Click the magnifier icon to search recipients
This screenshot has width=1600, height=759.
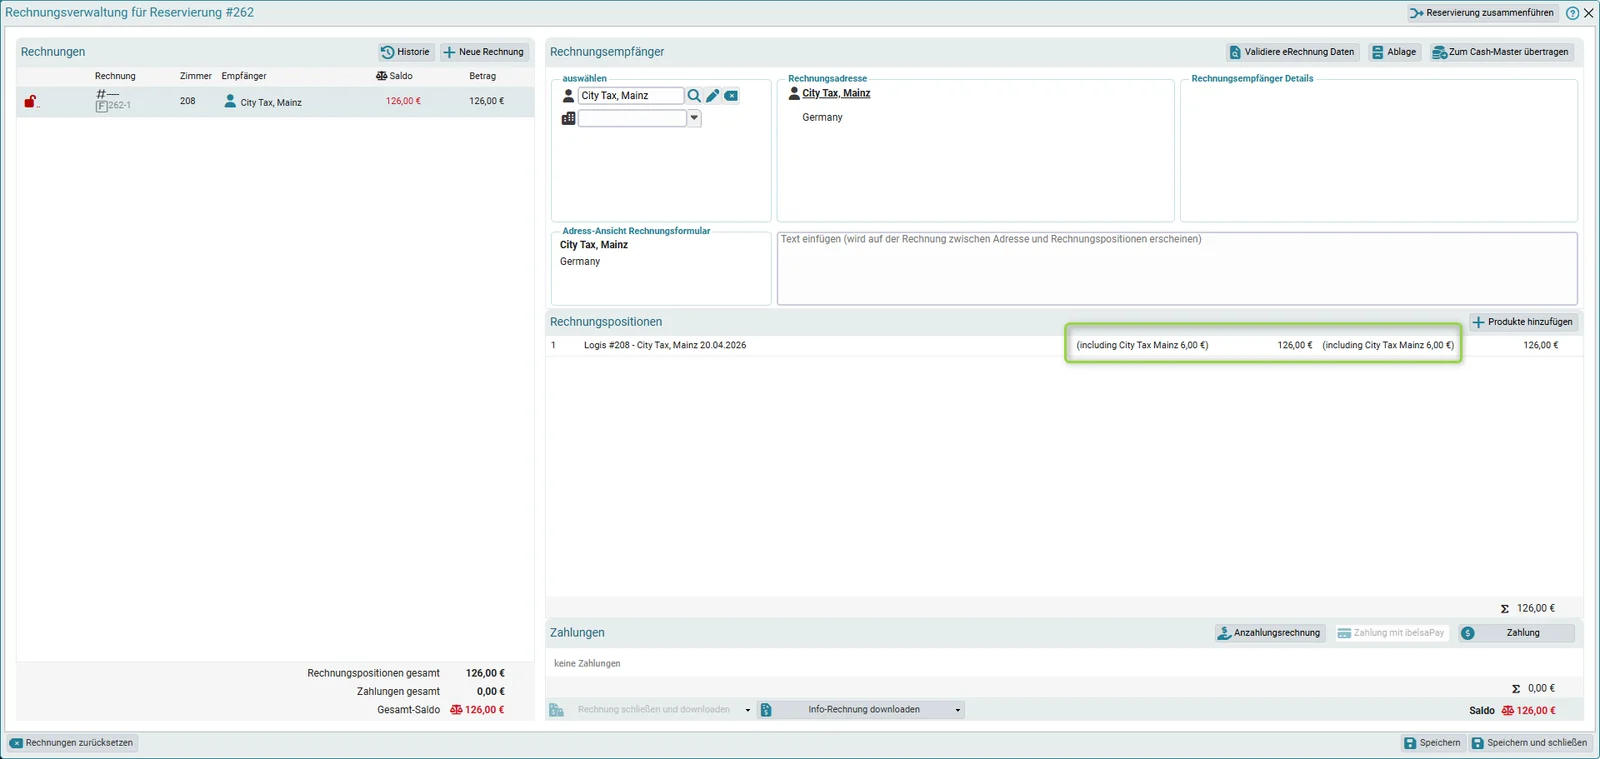(x=694, y=96)
